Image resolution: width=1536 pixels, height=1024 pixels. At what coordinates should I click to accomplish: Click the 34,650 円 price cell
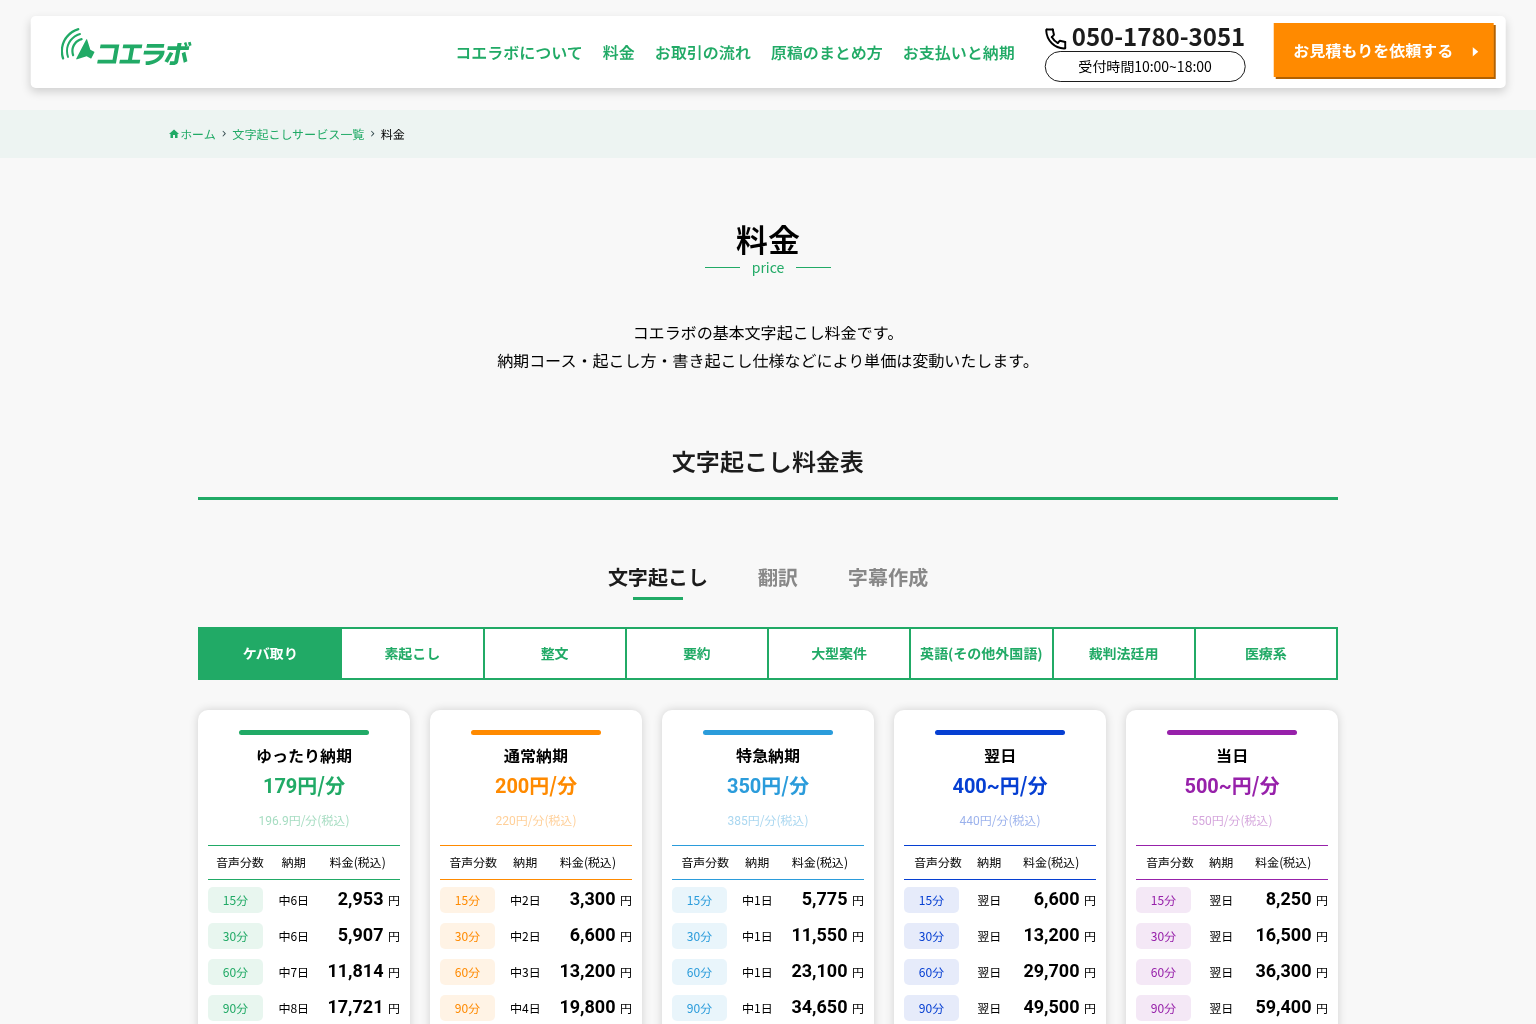[x=828, y=1007]
